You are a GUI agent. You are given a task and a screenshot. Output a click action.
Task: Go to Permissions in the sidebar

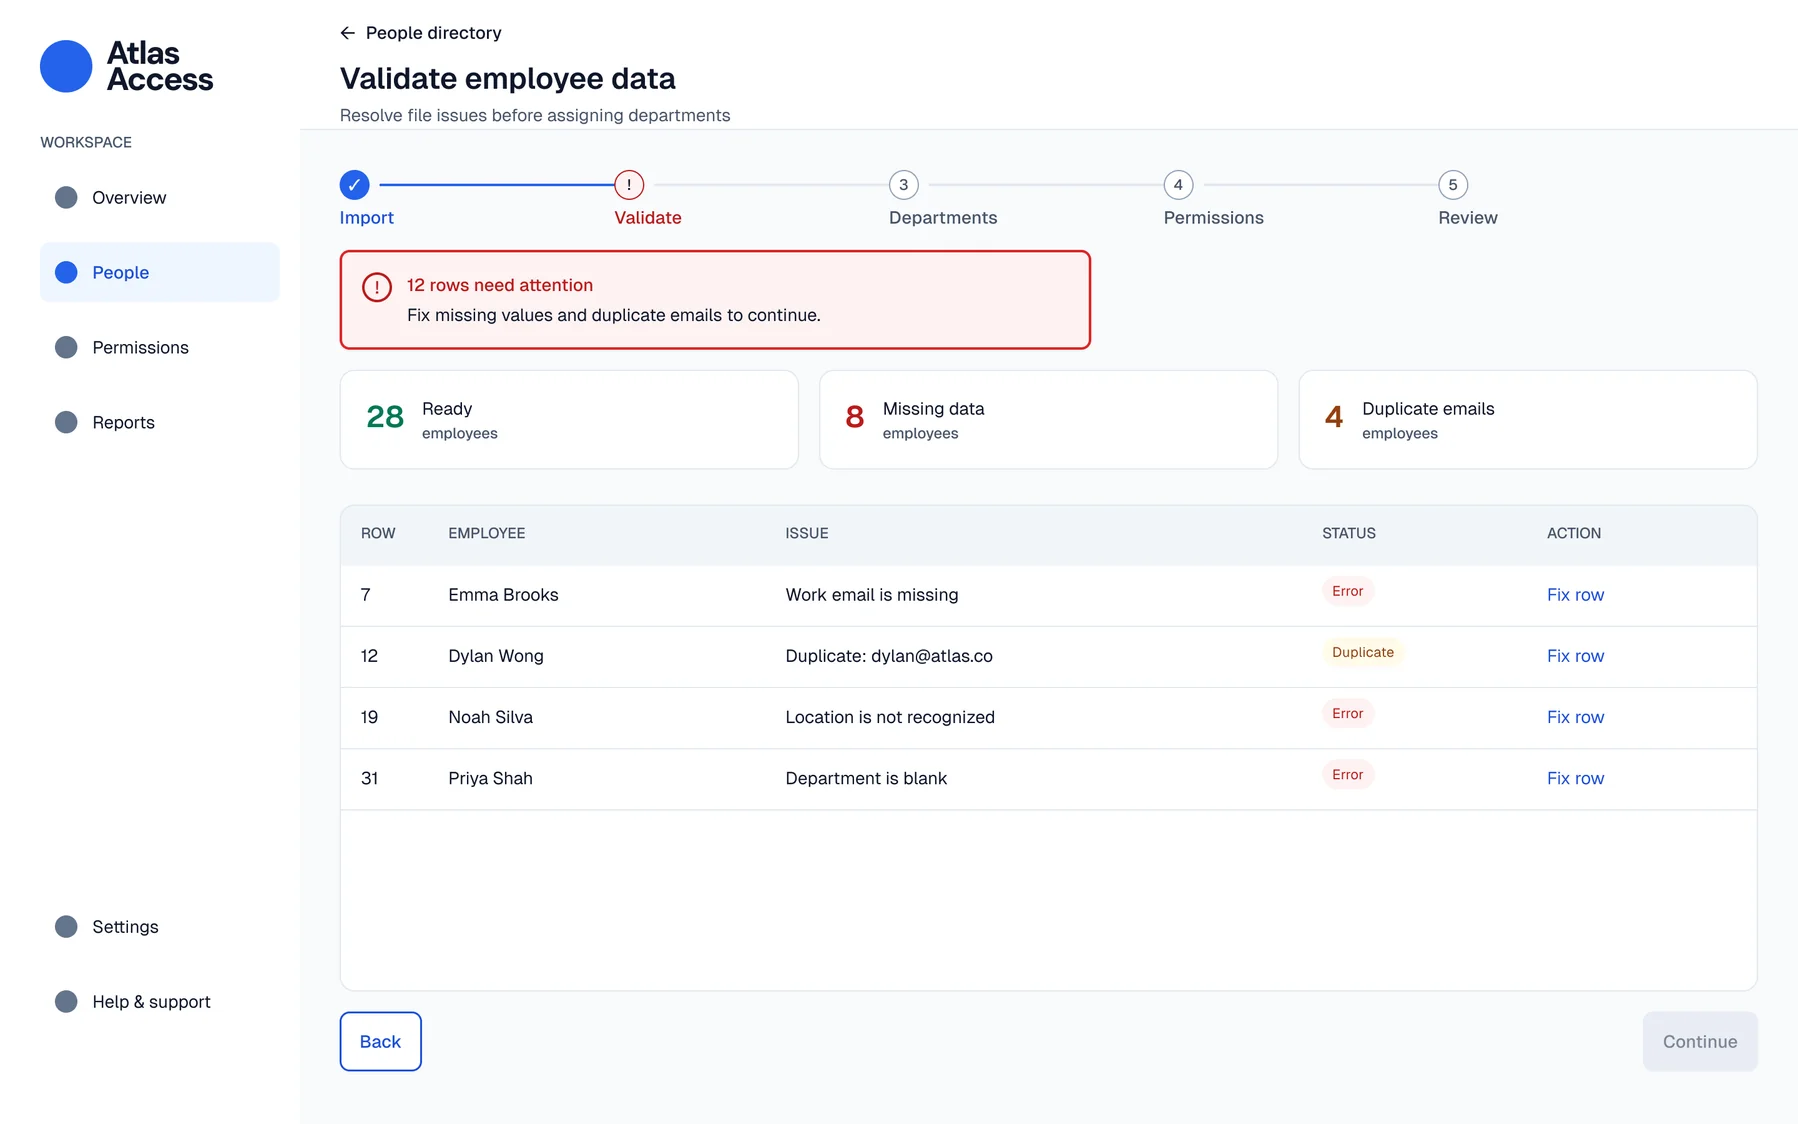click(160, 347)
